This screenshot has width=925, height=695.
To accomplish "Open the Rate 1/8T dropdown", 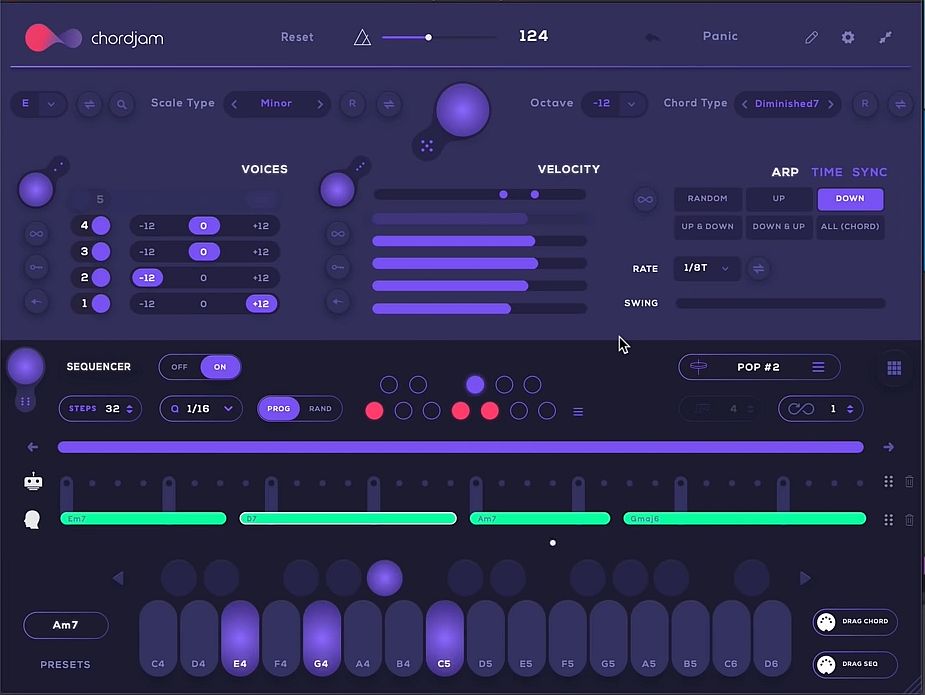I will (x=707, y=268).
